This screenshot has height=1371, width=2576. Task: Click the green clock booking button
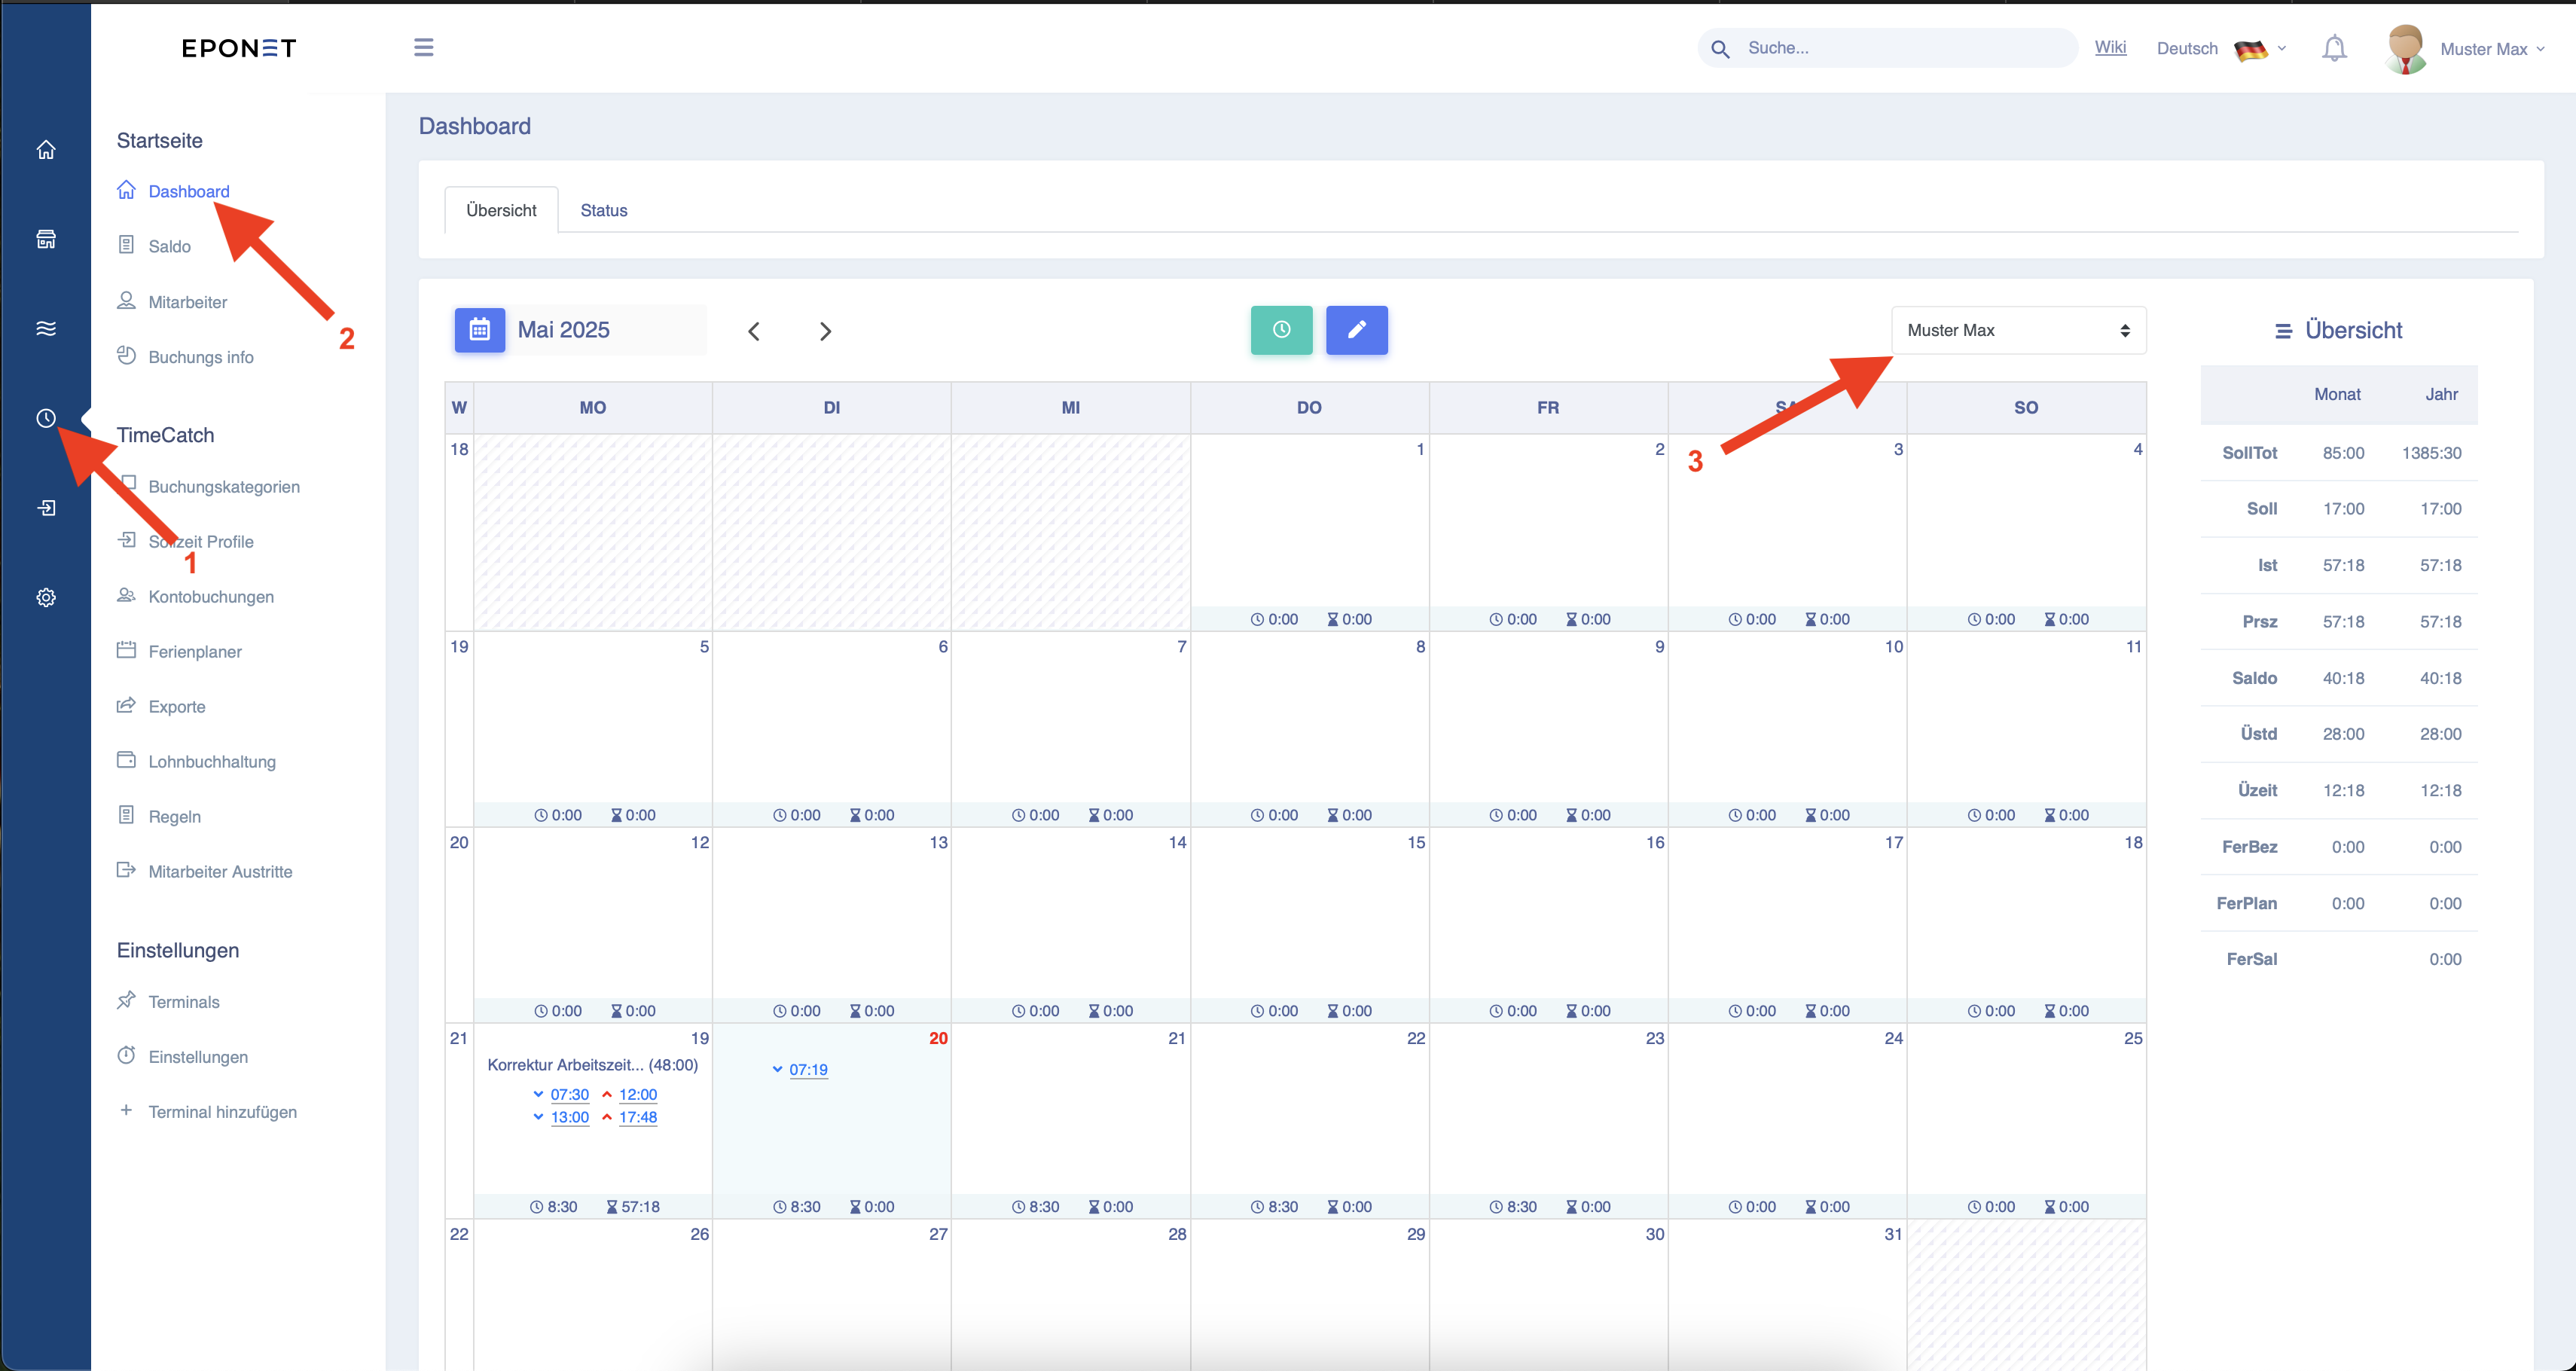(1281, 330)
